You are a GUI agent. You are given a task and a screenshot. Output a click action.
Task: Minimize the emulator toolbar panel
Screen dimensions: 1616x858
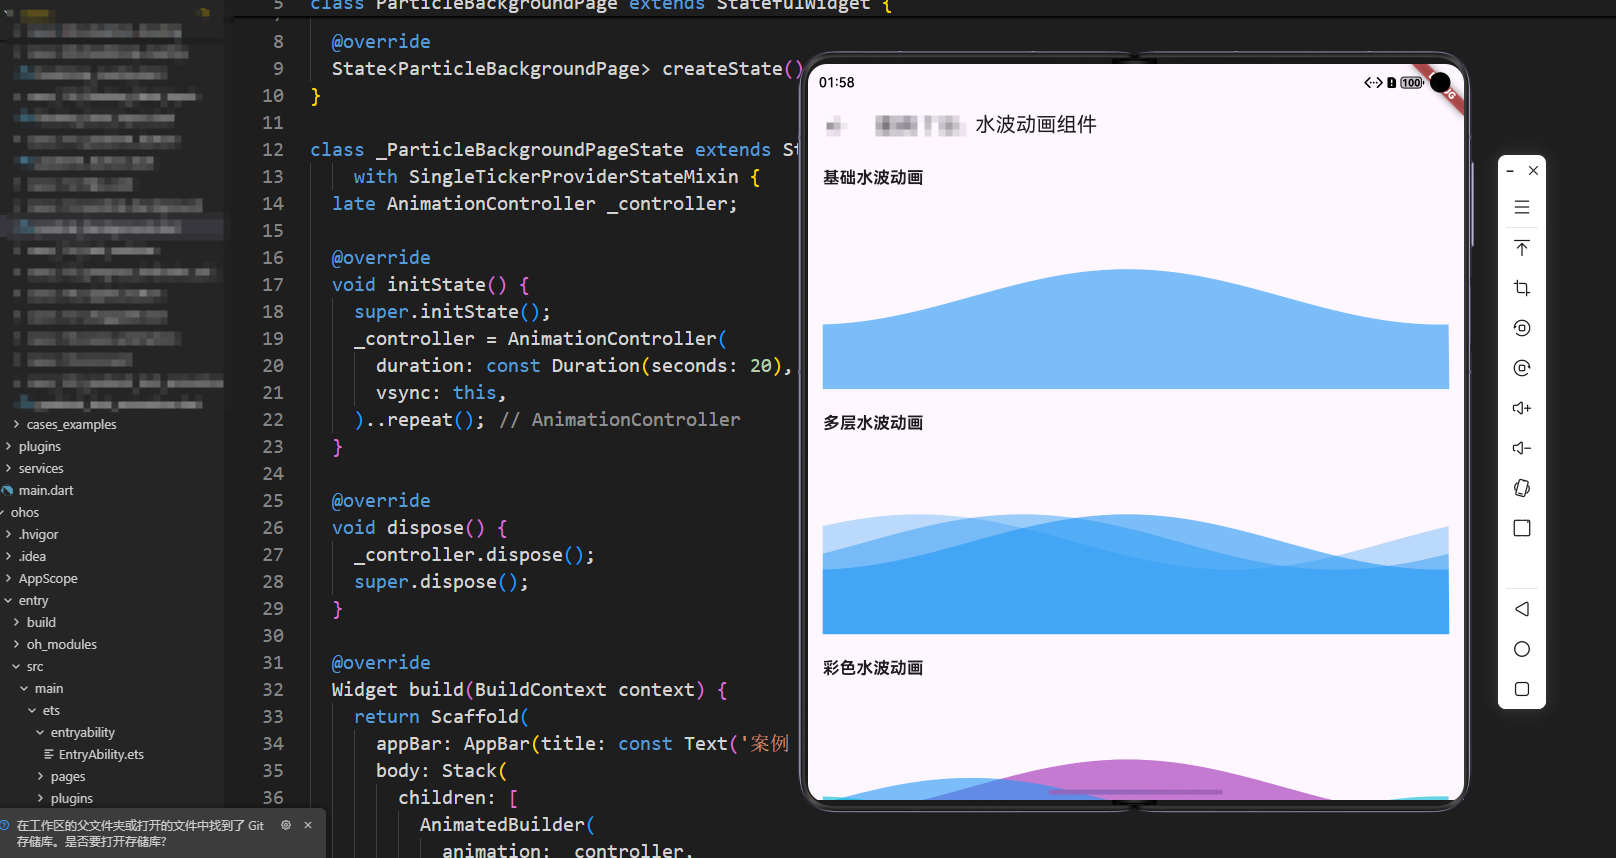[1510, 171]
